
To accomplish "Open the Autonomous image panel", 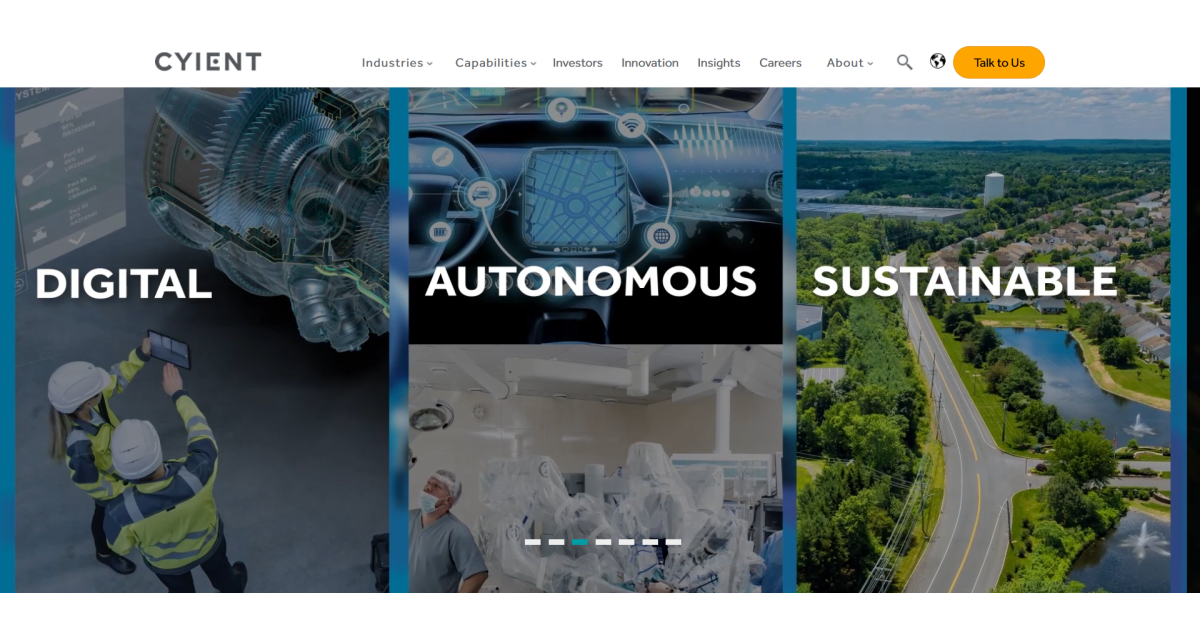I will [595, 340].
